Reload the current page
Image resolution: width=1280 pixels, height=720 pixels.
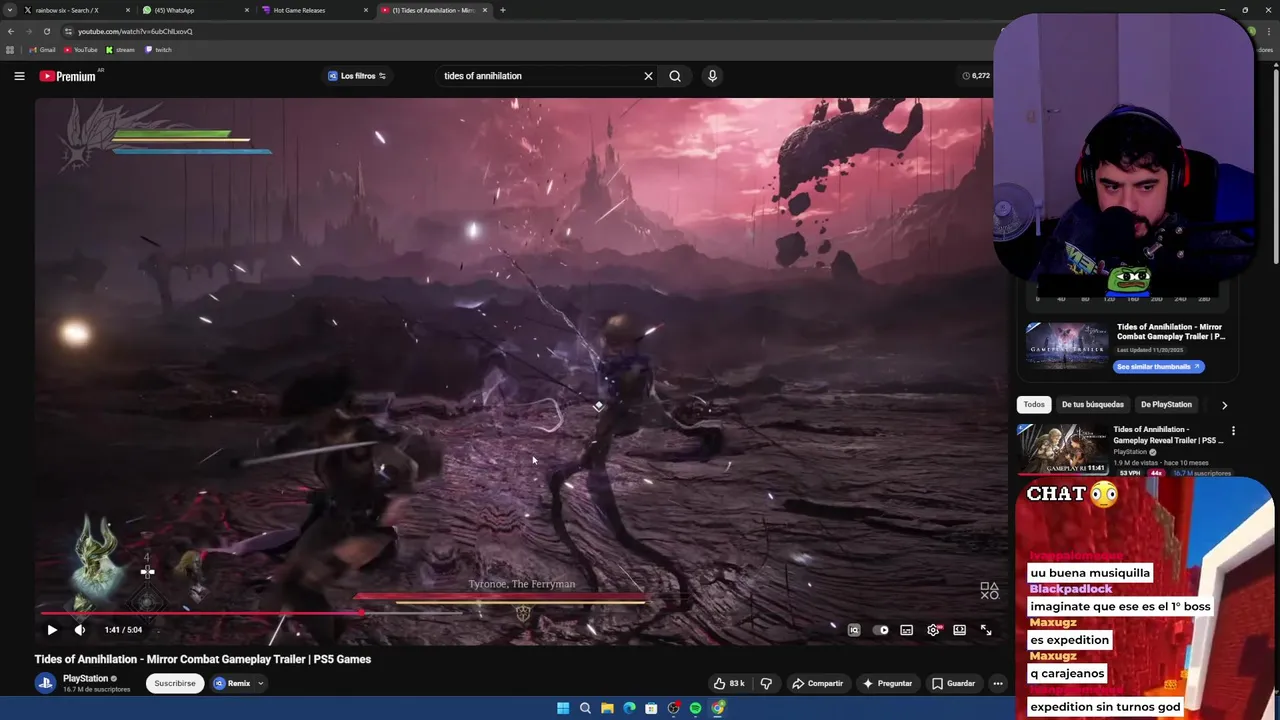click(x=46, y=31)
